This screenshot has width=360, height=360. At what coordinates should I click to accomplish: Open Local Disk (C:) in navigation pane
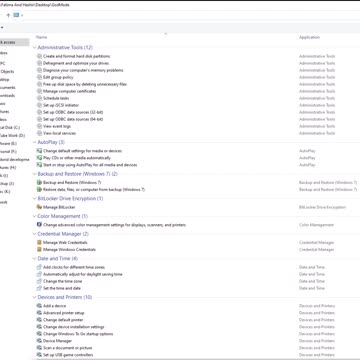tap(10, 128)
